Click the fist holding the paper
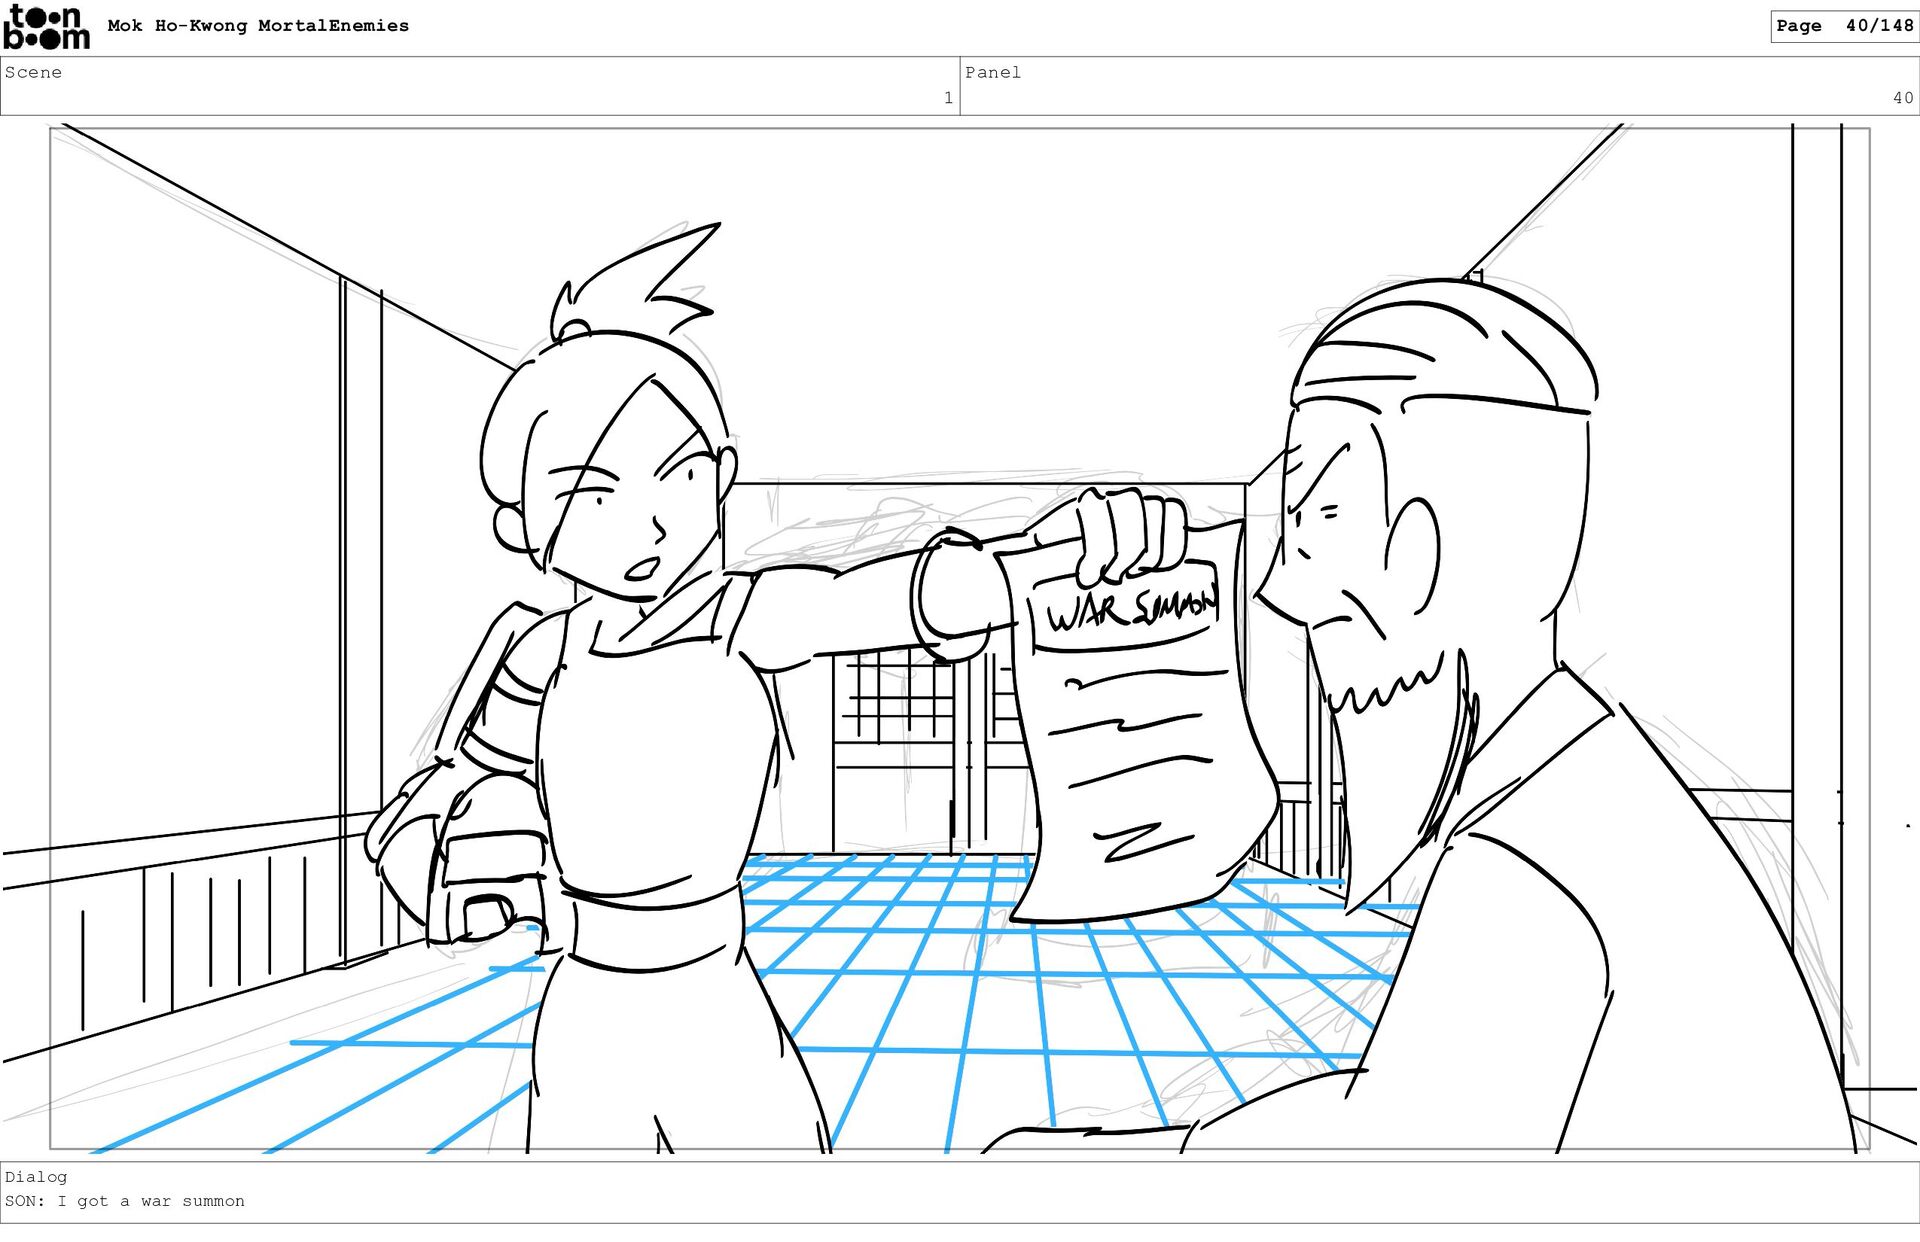Image resolution: width=1920 pixels, height=1242 pixels. [1130, 535]
